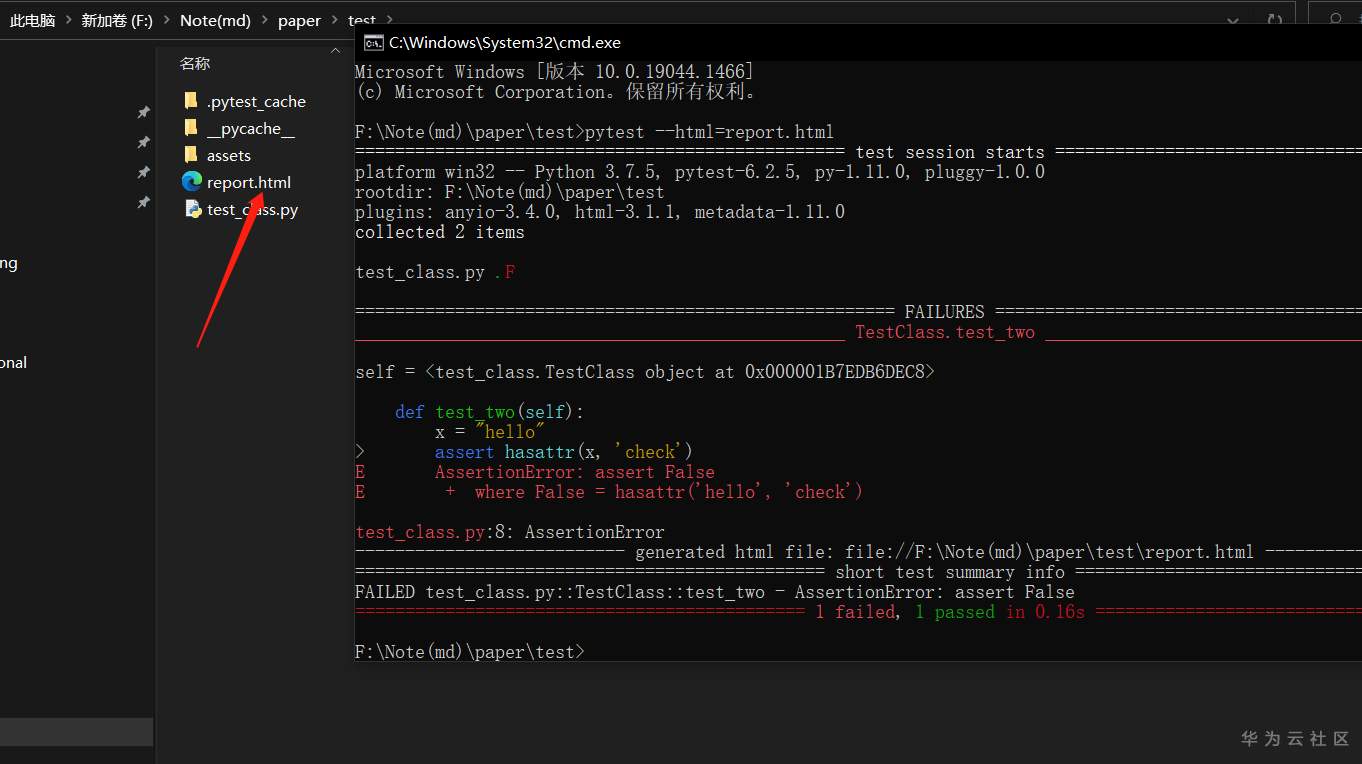Screen dimensions: 1362x764
Task: Click the 'platform win32 -- Python 3.7.5' line
Action: tap(700, 172)
